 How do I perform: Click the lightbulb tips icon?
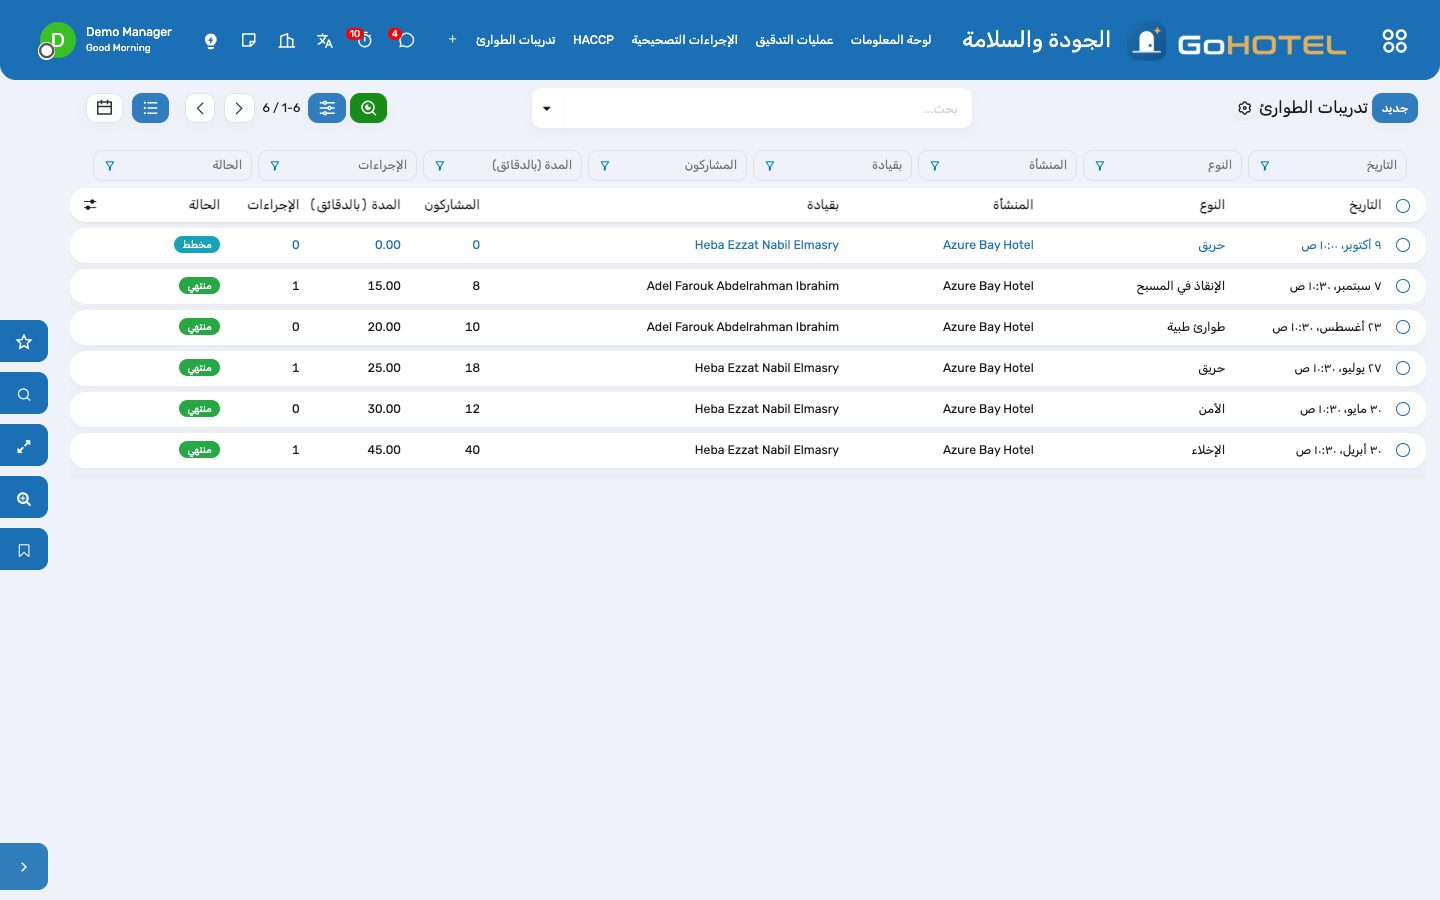pos(211,40)
